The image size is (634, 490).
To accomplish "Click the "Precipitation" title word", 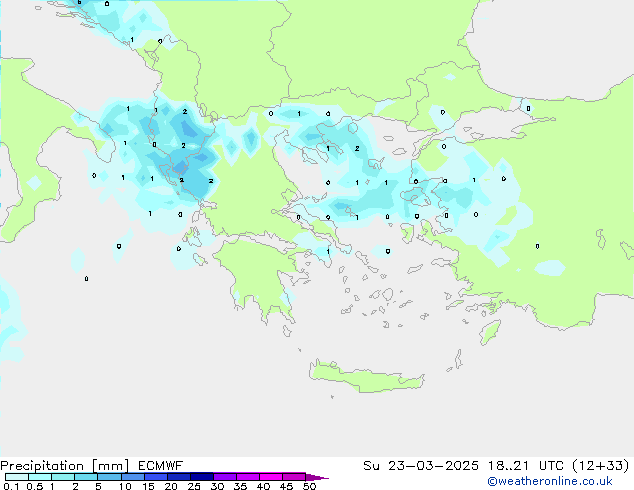I will 42,466.
